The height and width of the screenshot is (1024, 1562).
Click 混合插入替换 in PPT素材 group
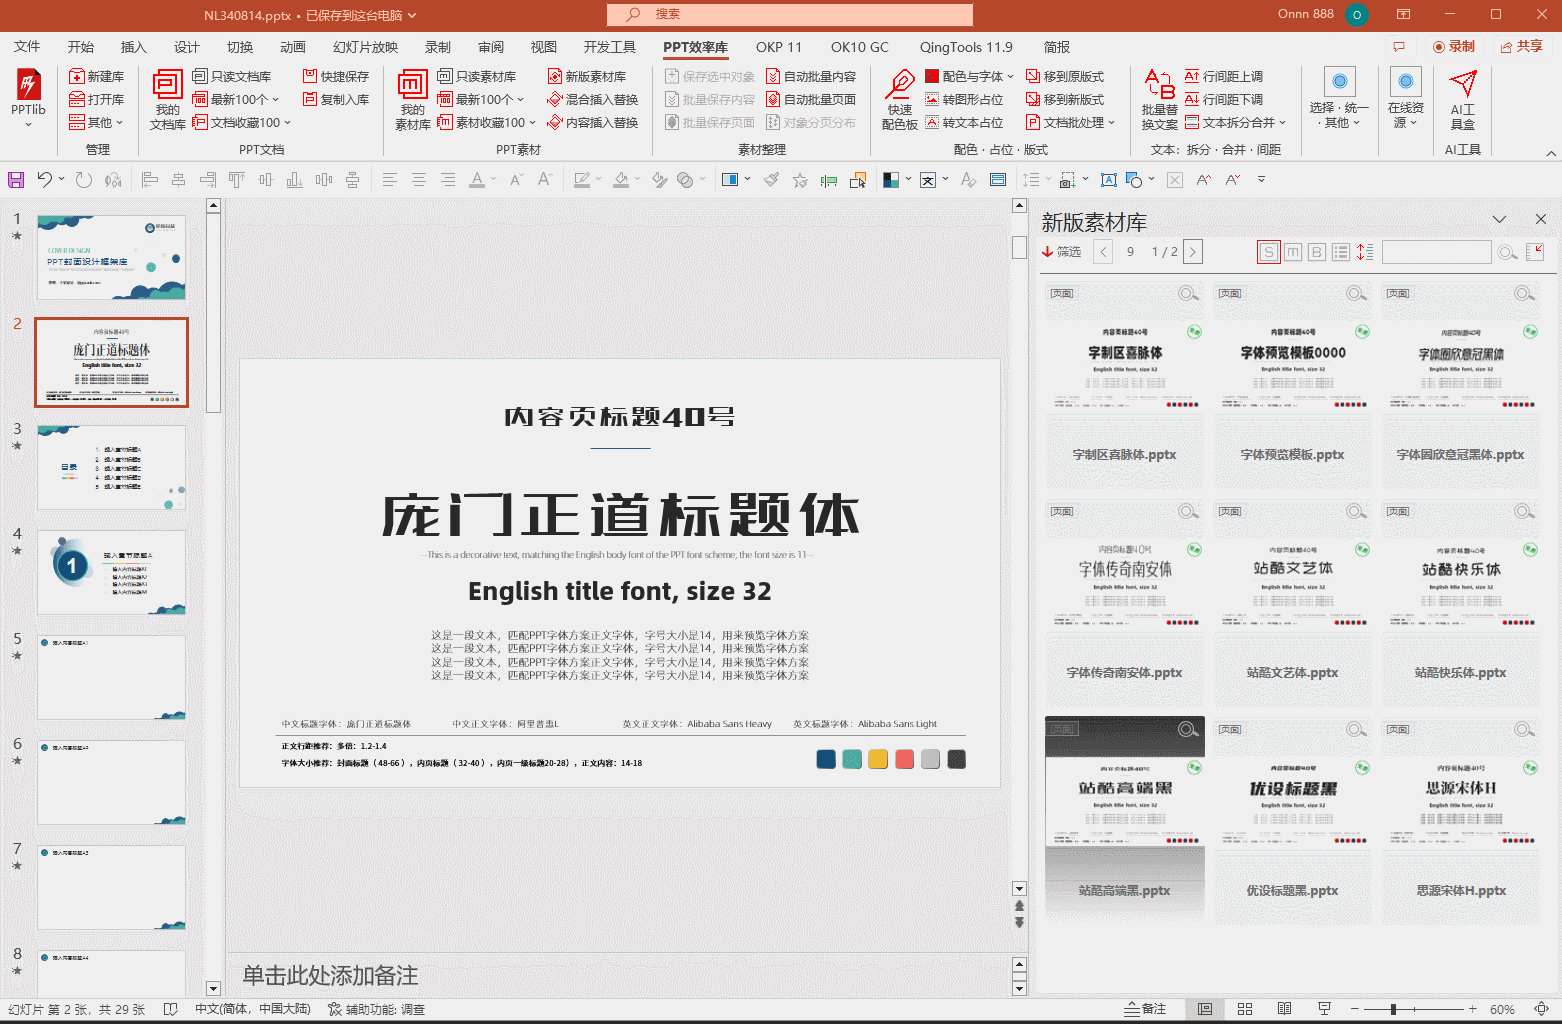[x=593, y=99]
